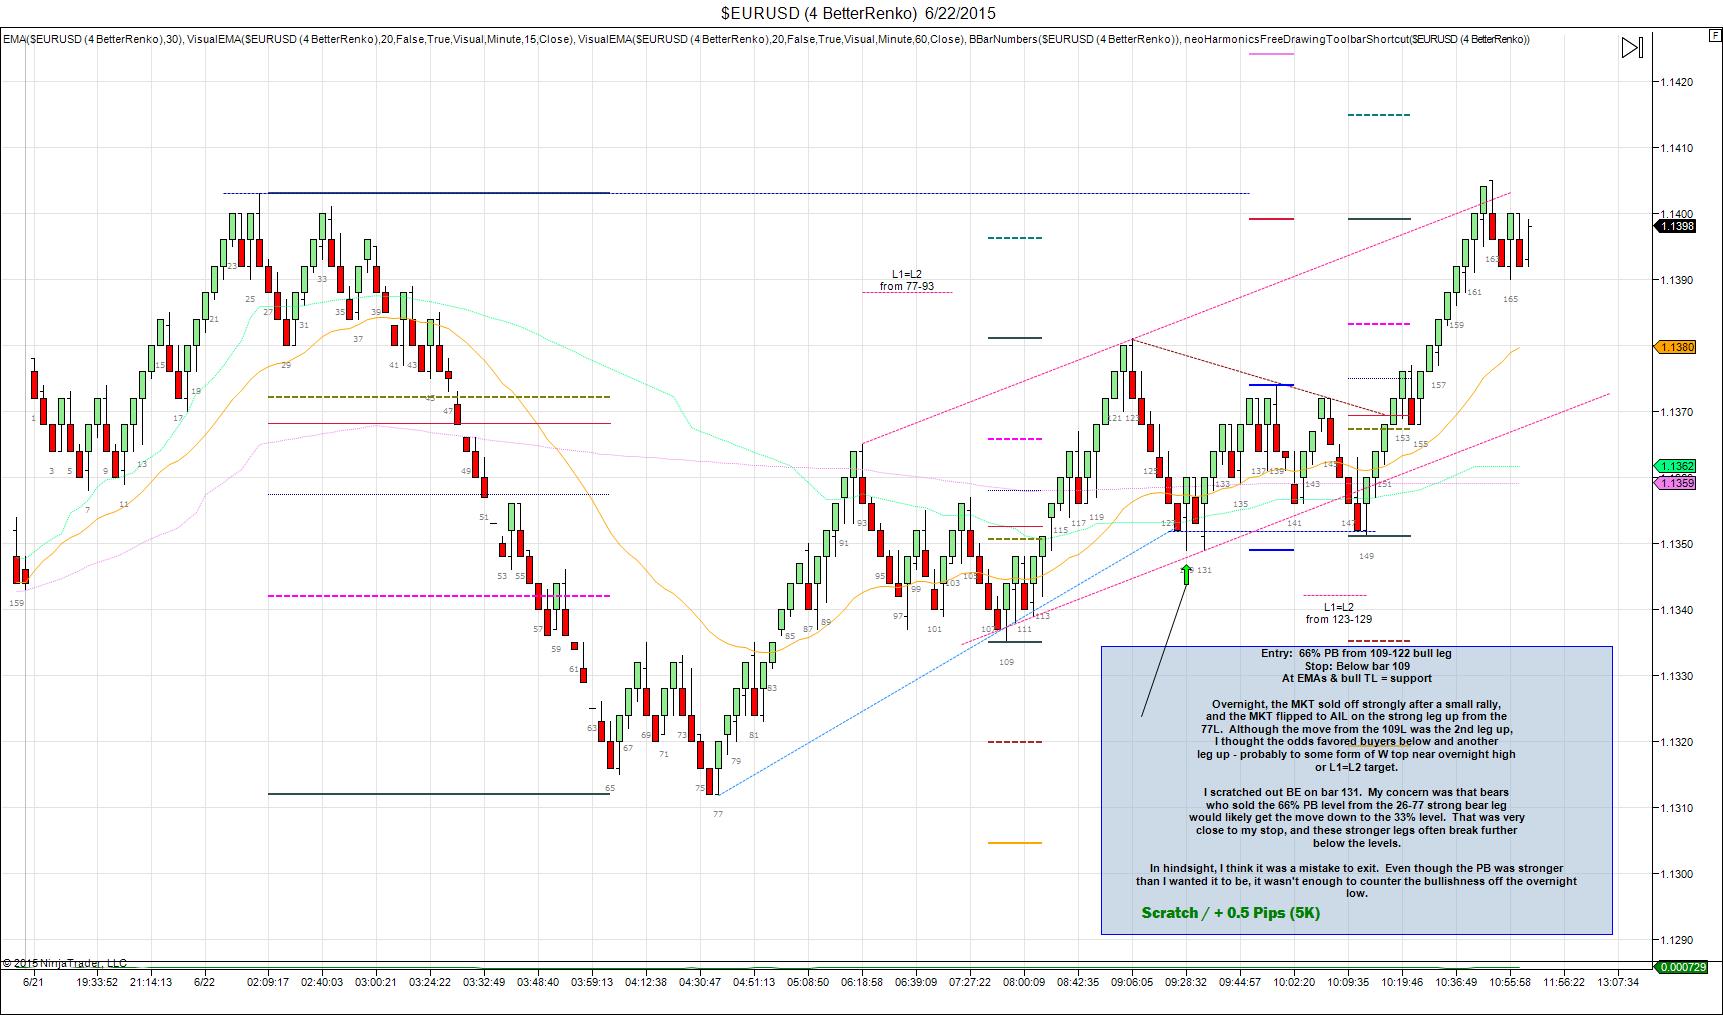Click the 1.1320 price axis label
The image size is (1723, 1015).
tap(1675, 742)
